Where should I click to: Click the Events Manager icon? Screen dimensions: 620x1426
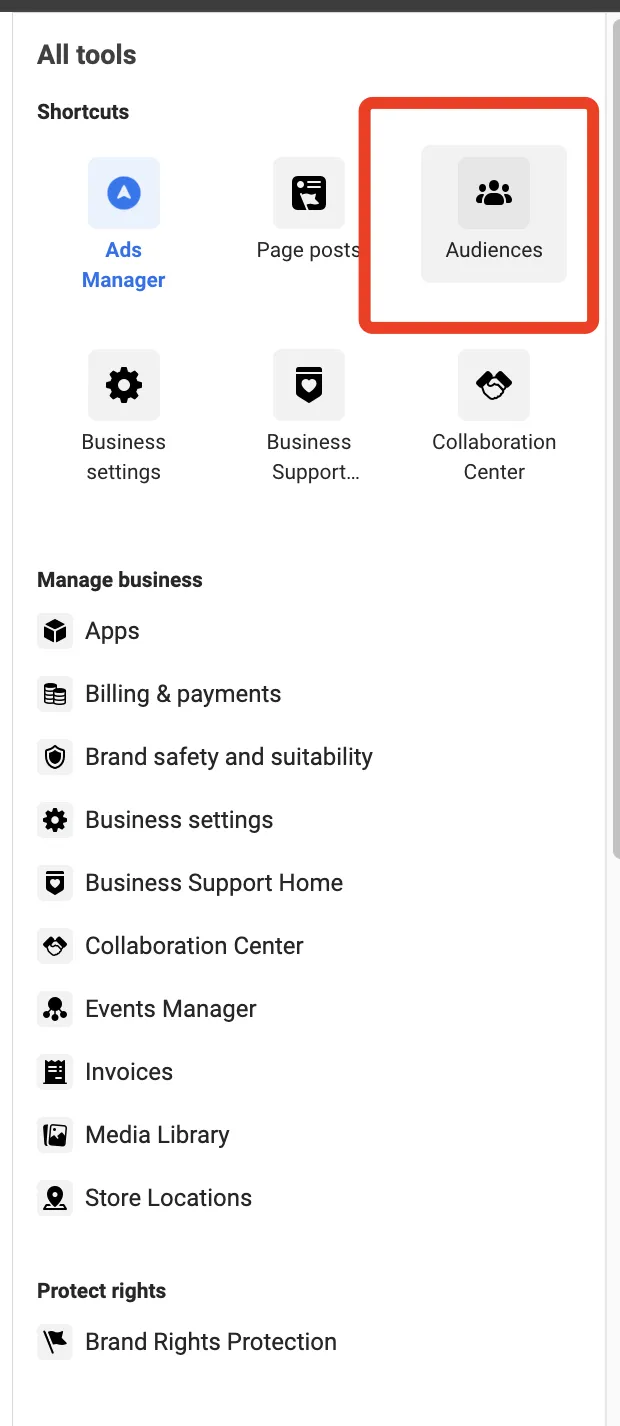(55, 1009)
